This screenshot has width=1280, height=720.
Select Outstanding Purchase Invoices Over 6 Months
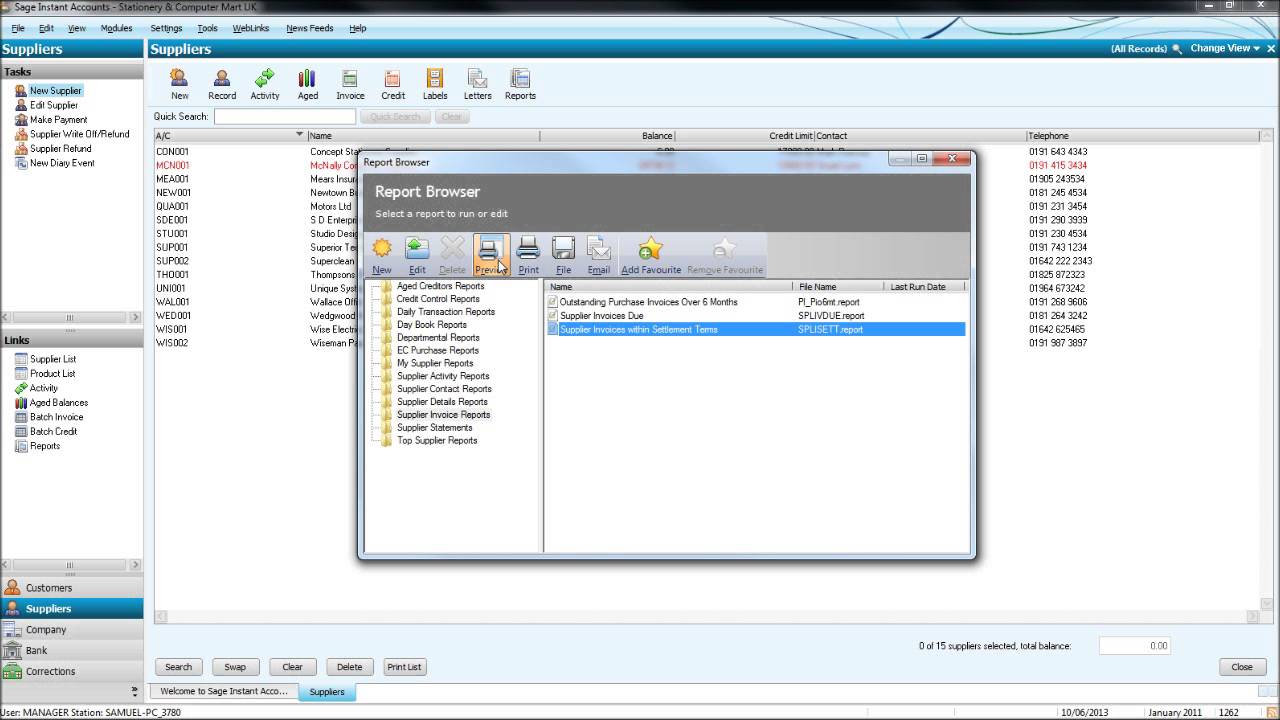649,302
